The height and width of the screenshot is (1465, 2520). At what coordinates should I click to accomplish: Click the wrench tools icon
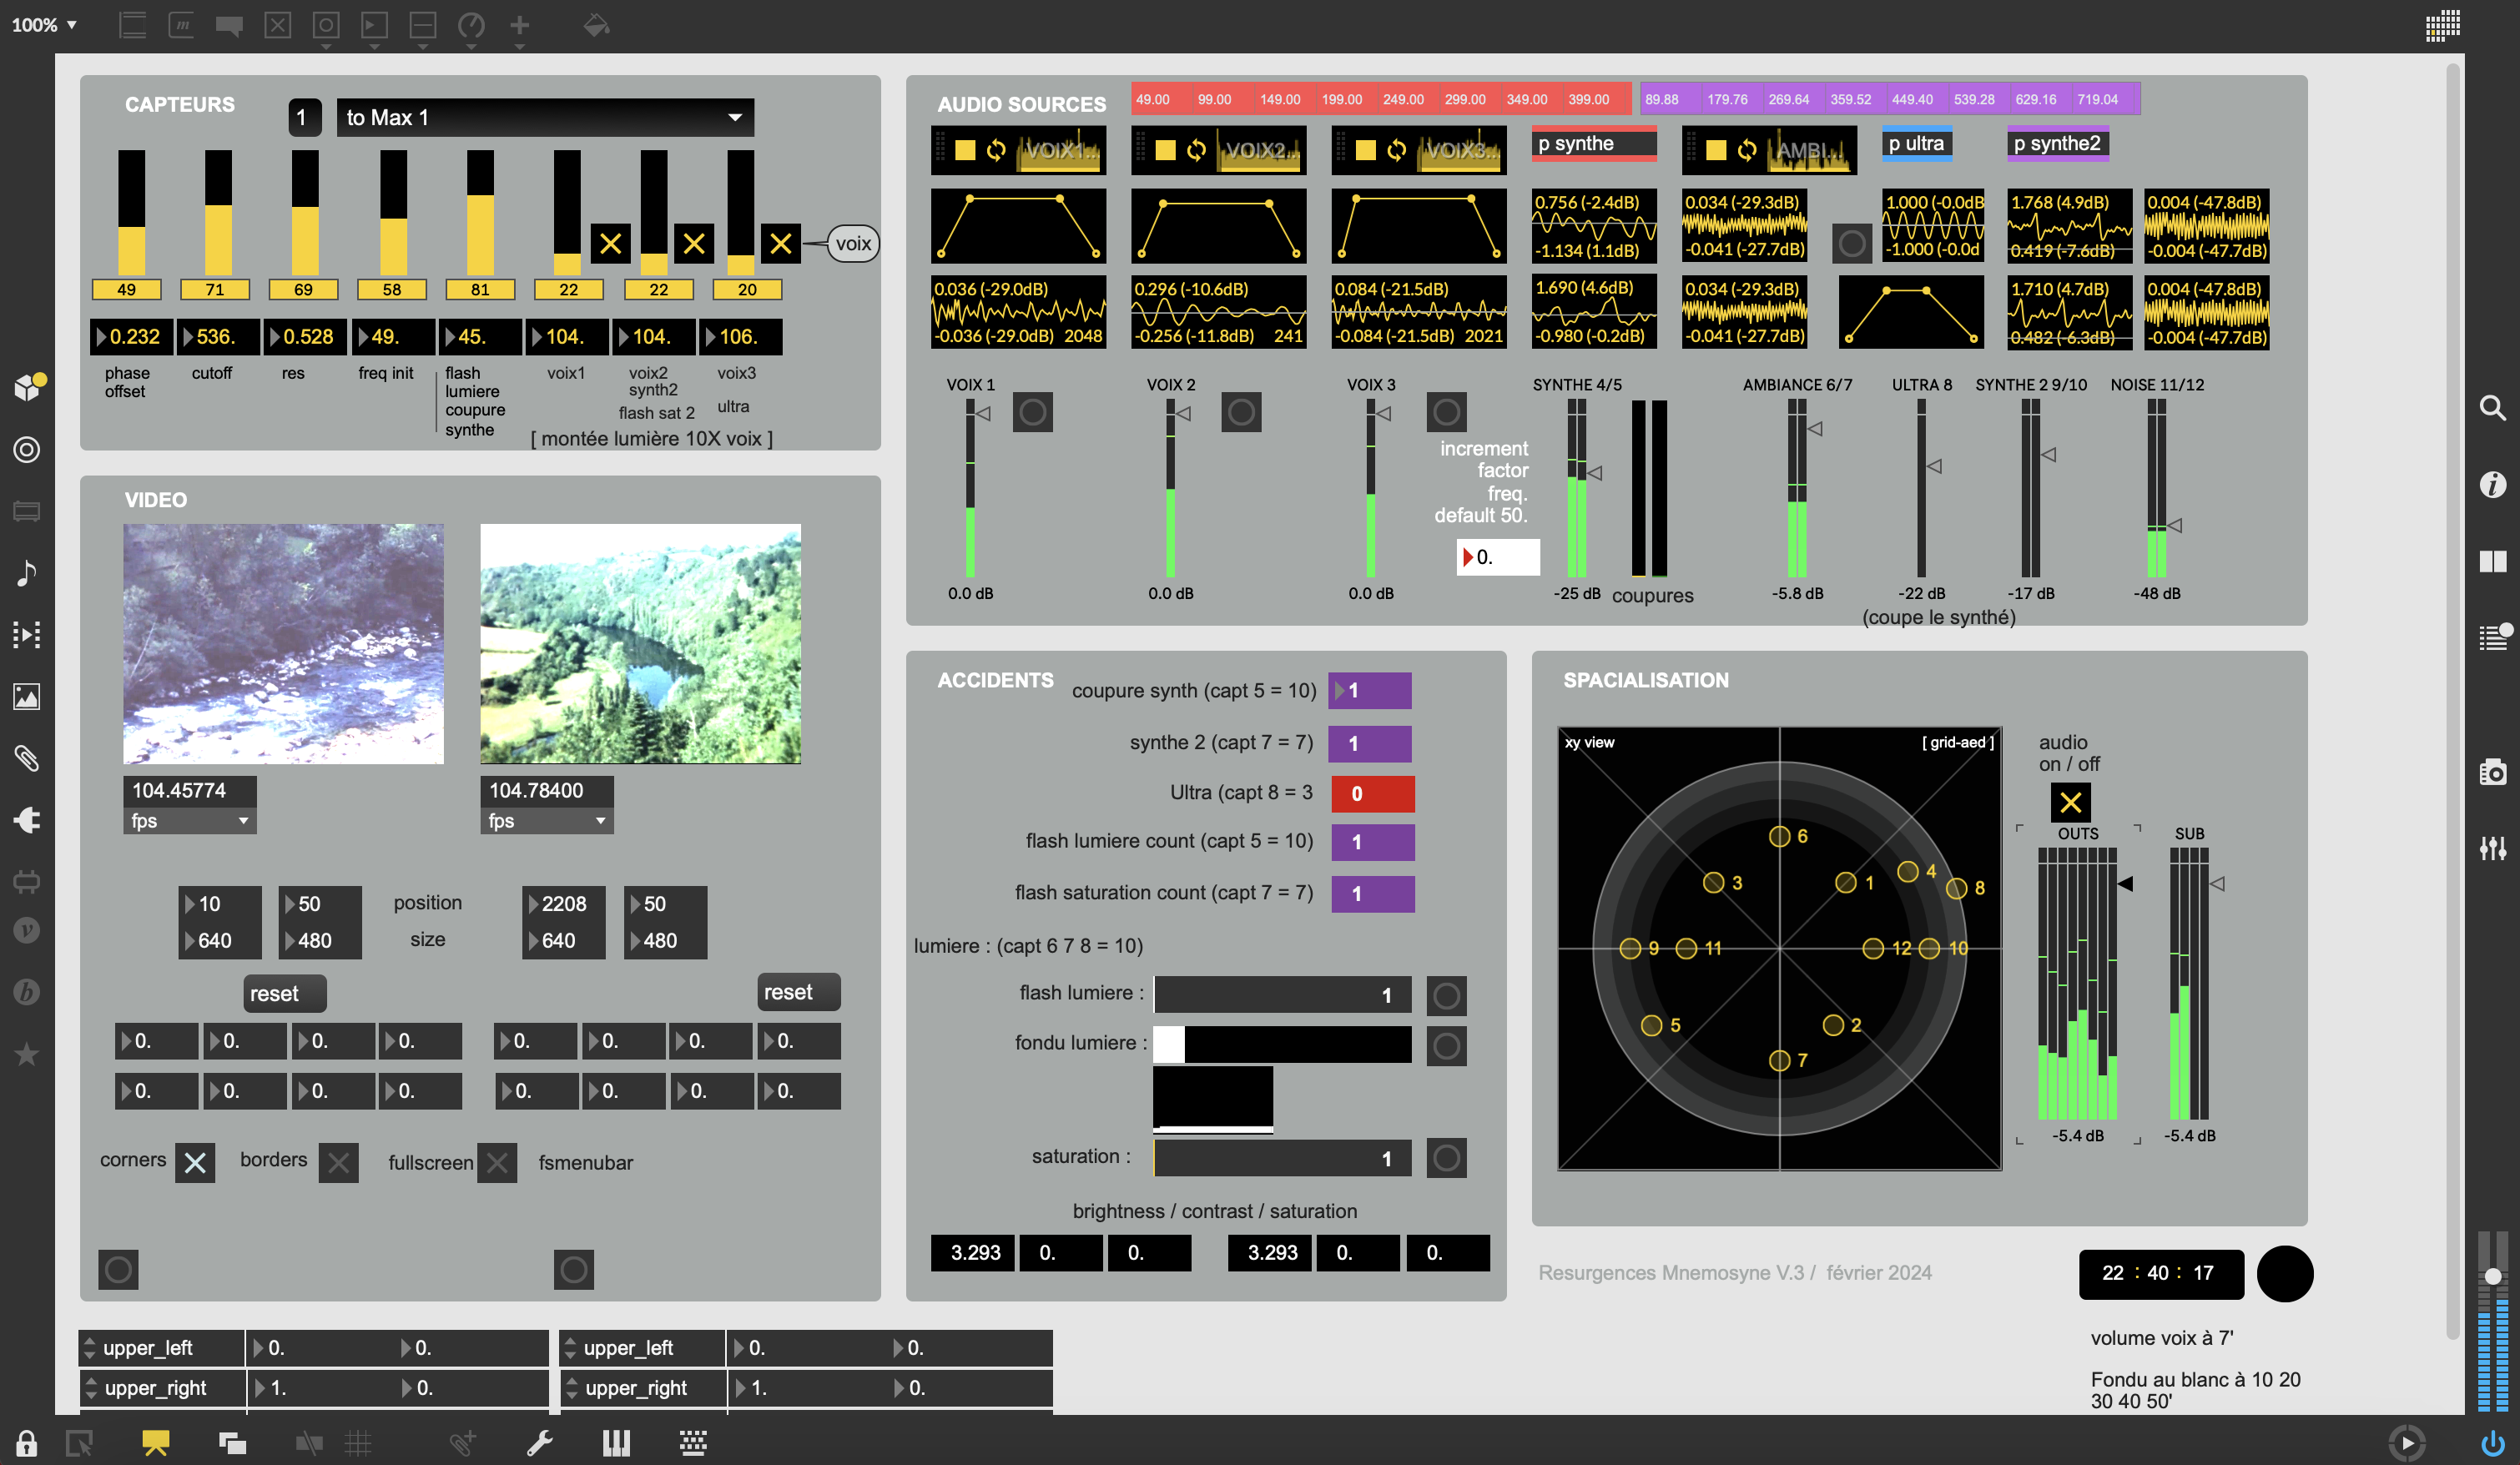click(540, 1443)
